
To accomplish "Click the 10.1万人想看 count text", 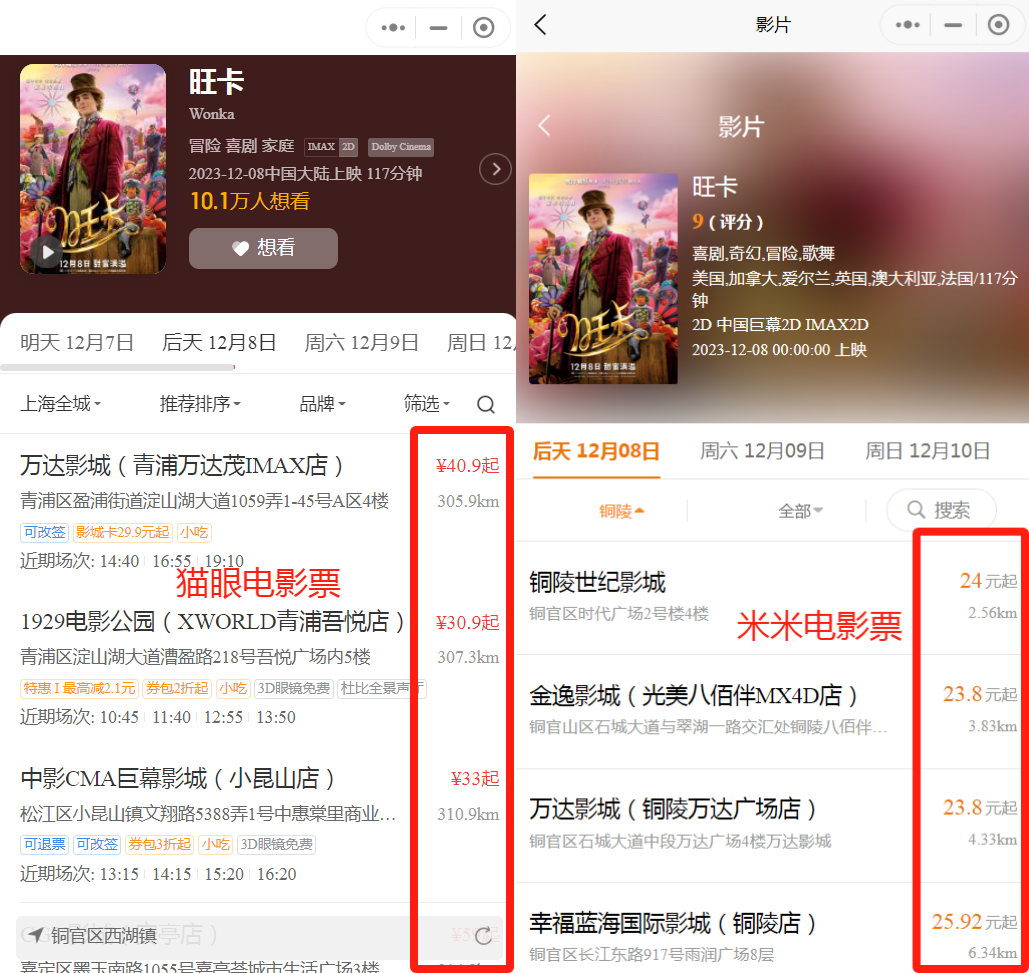I will [x=249, y=201].
